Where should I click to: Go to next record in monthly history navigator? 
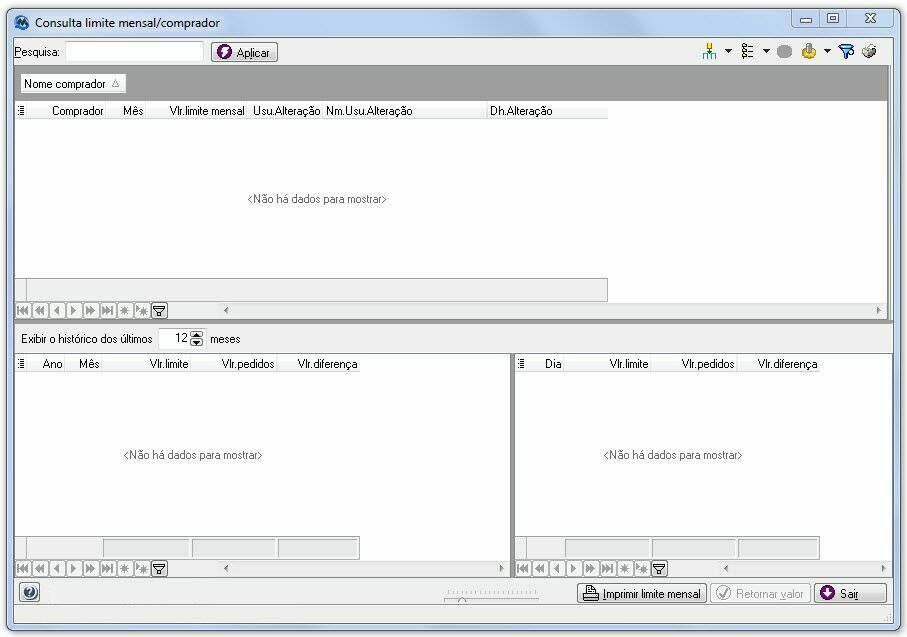click(73, 569)
